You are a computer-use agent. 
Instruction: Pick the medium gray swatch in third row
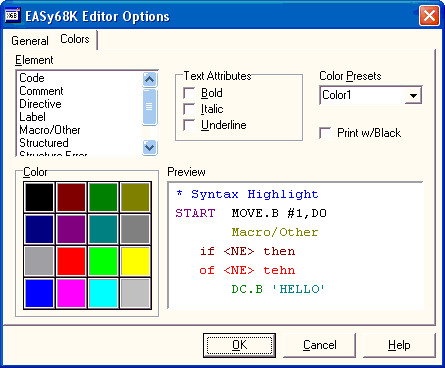click(x=39, y=261)
